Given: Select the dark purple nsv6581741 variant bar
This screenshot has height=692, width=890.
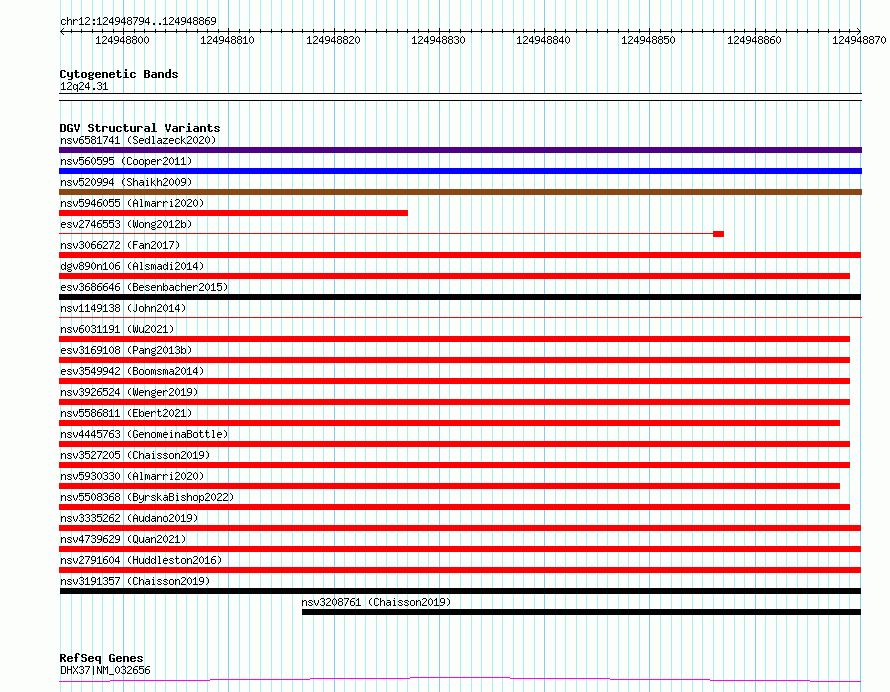Looking at the screenshot, I should pyautogui.click(x=460, y=150).
